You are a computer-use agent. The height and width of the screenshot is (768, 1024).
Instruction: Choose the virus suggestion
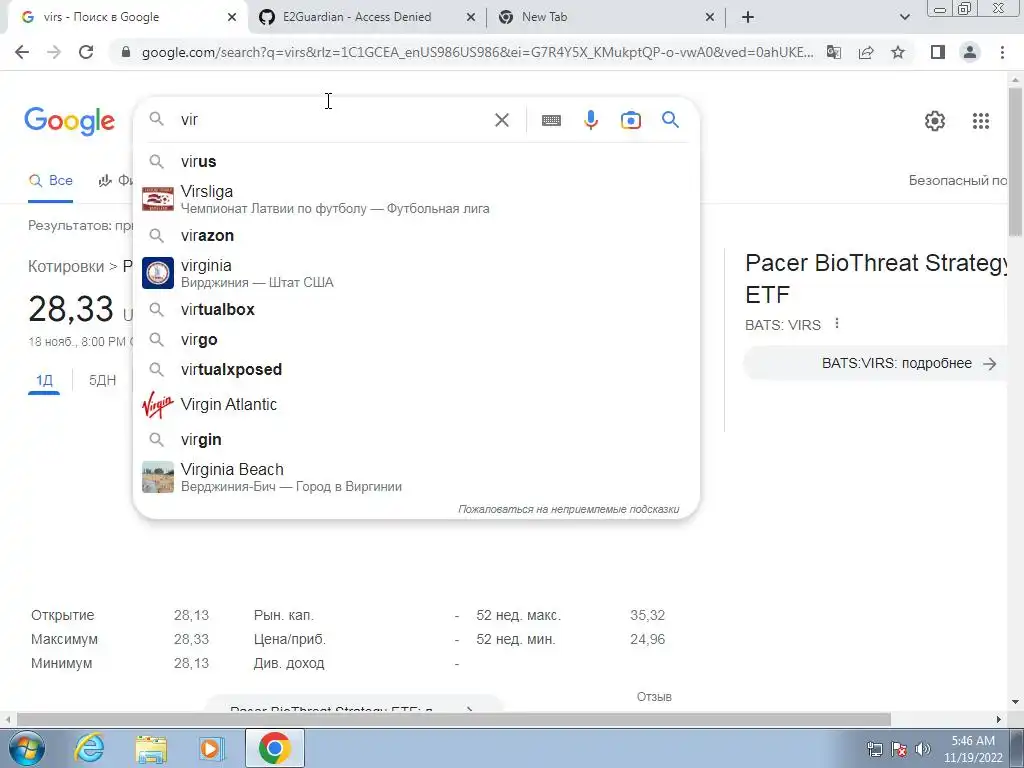416,161
